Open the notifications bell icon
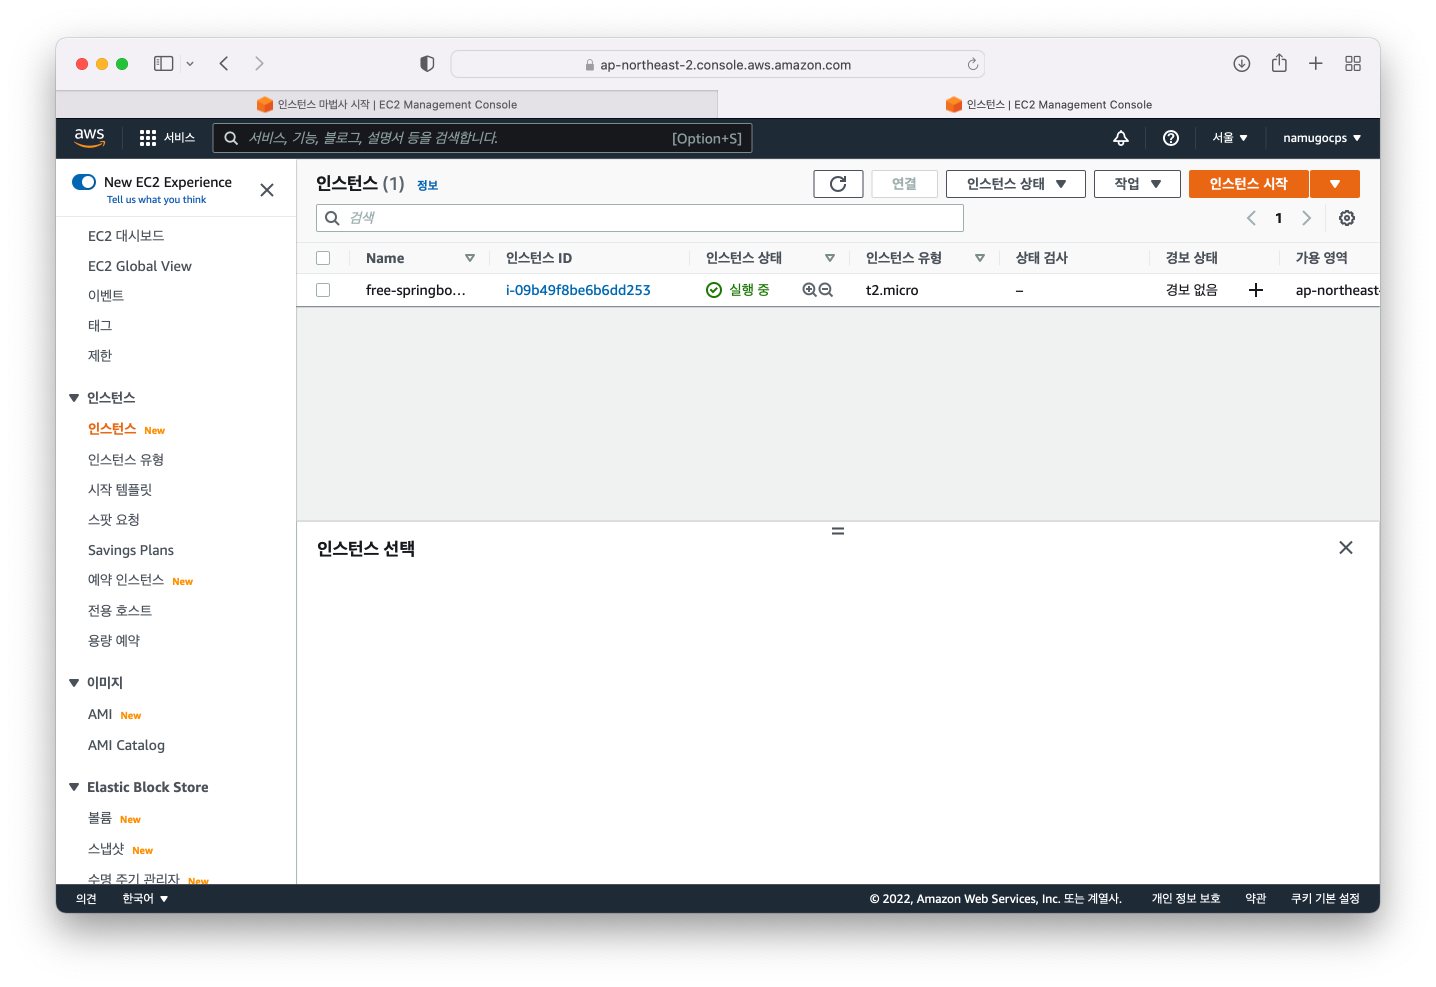The height and width of the screenshot is (987, 1436). 1121,138
